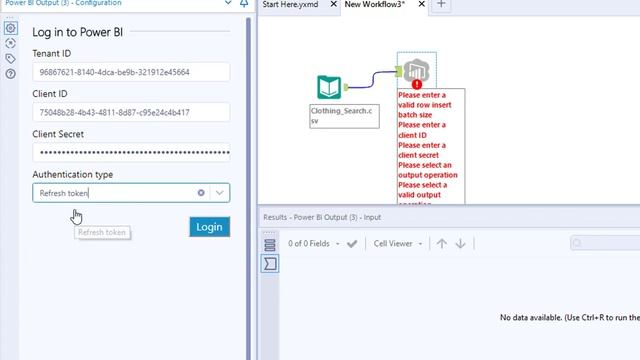
Task: Collapse the configuration panel chevron
Action: pyautogui.click(x=228, y=3)
